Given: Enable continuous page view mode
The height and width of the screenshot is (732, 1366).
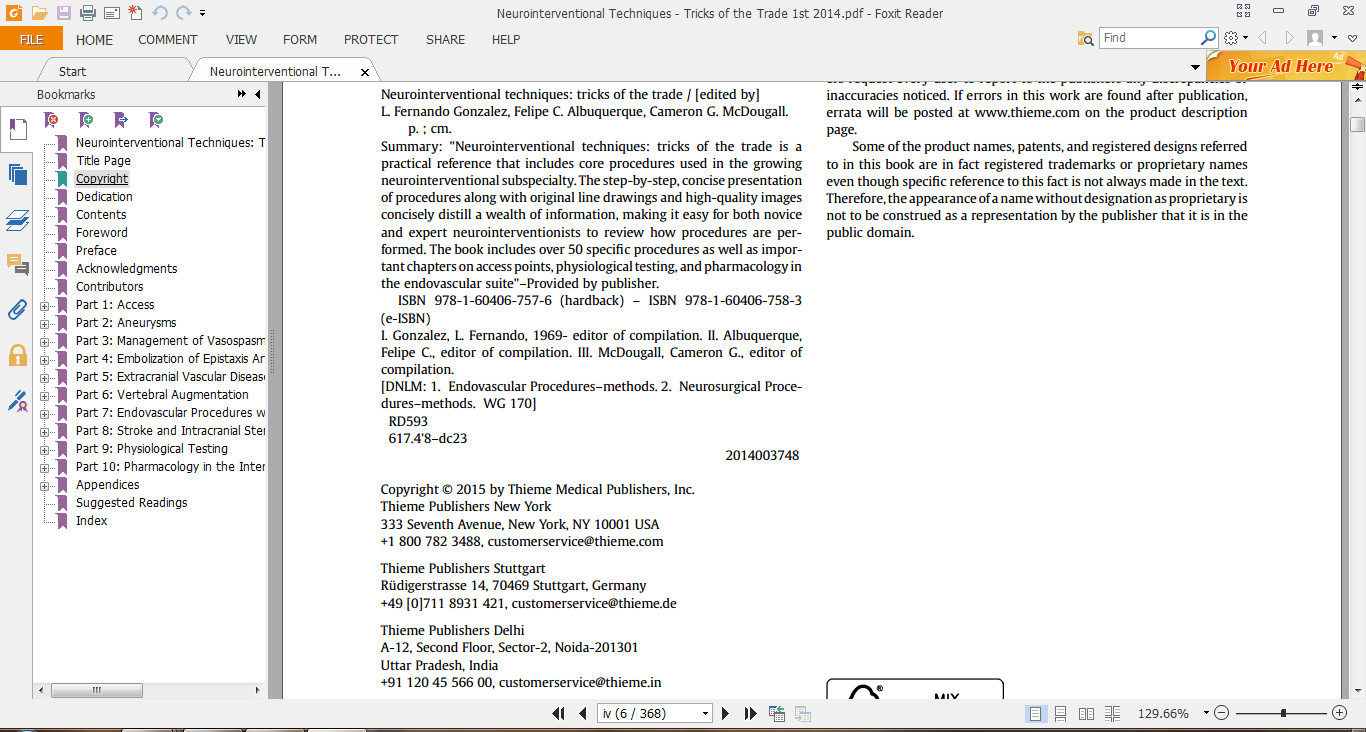Looking at the screenshot, I should [x=1060, y=713].
